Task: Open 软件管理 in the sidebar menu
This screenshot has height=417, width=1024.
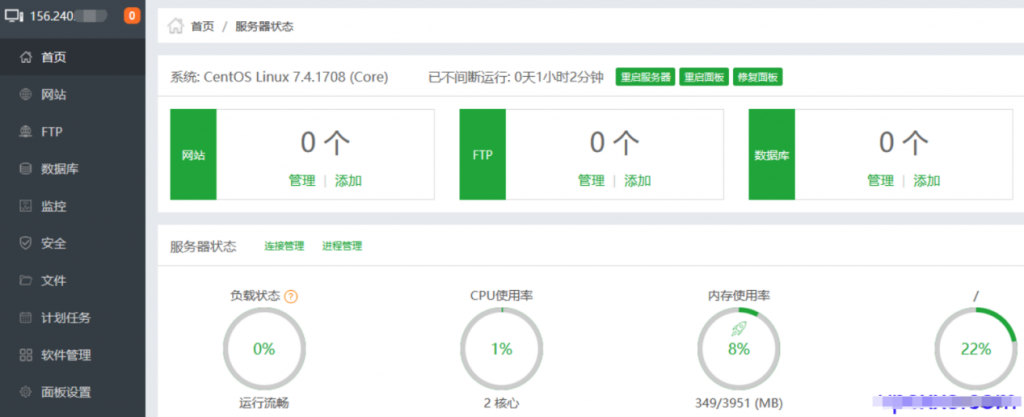Action: click(66, 355)
